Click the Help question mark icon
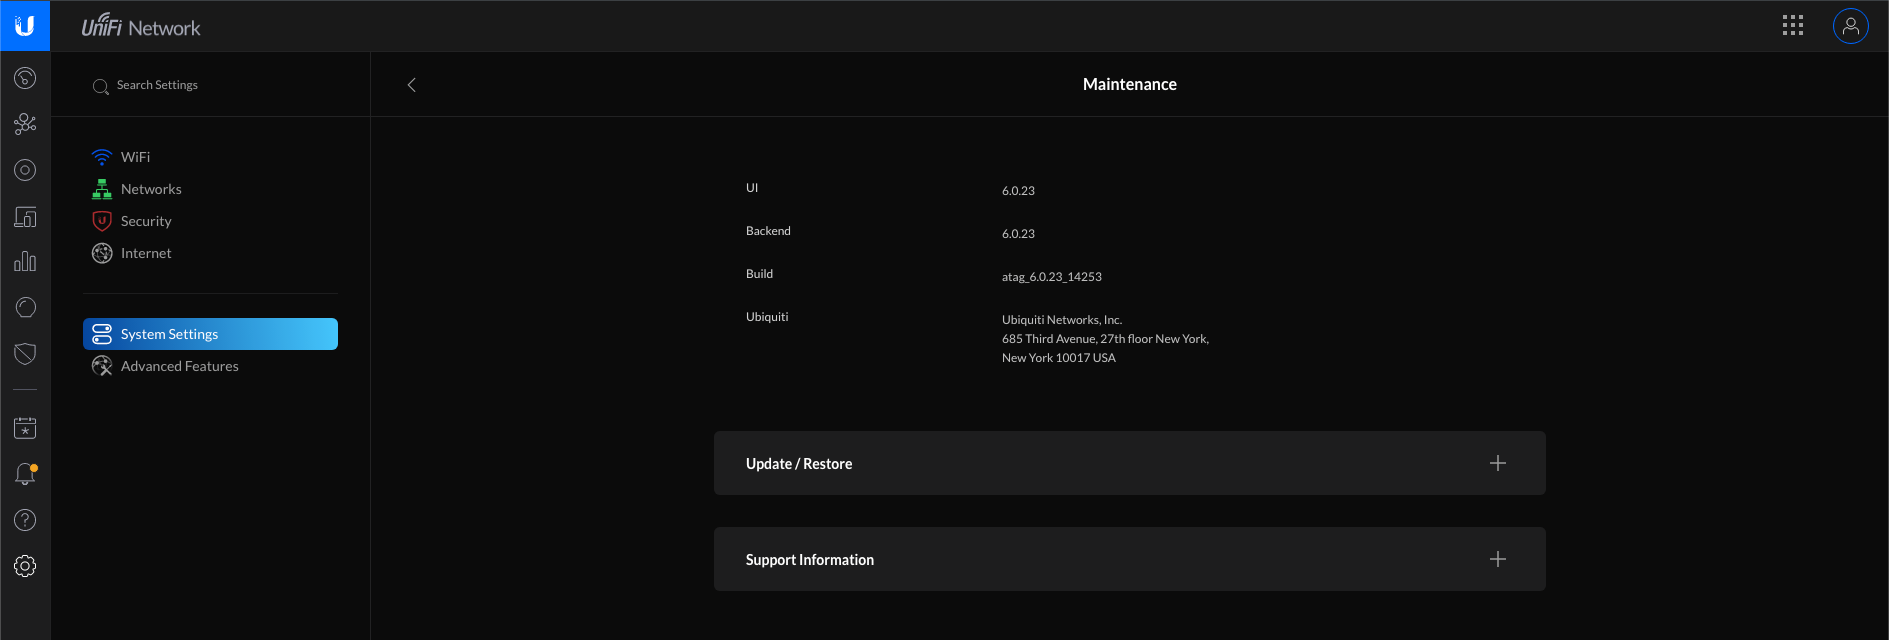The width and height of the screenshot is (1889, 640). 25,520
